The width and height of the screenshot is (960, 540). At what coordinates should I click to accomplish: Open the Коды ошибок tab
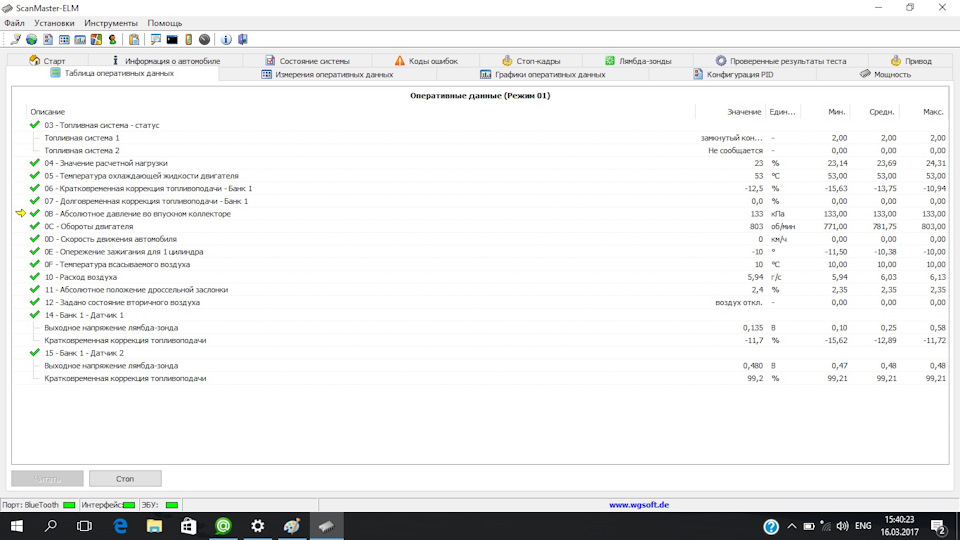pos(426,61)
